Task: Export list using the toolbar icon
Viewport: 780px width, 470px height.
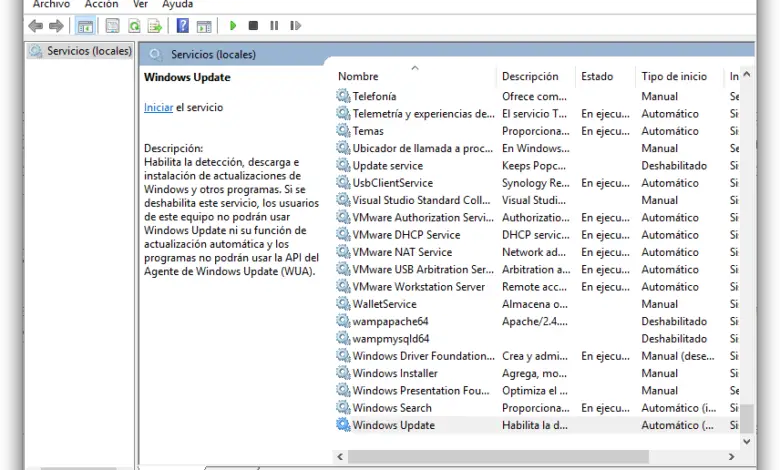Action: (x=155, y=26)
